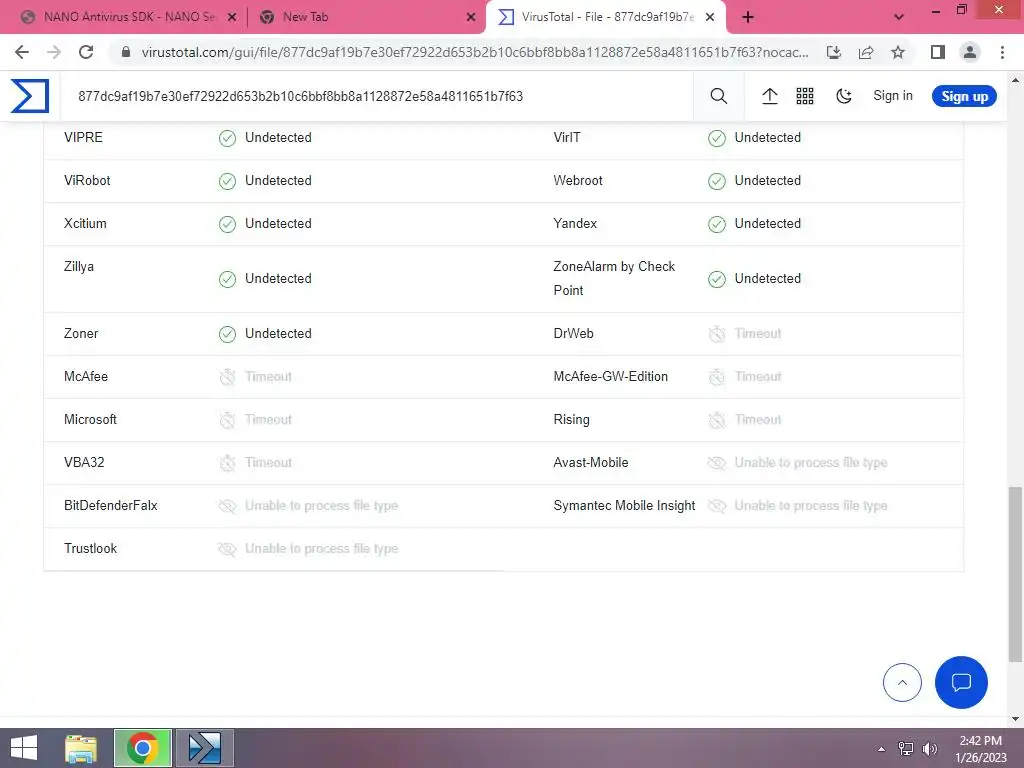Click the share page icon
Image resolution: width=1024 pixels, height=768 pixels.
(866, 52)
